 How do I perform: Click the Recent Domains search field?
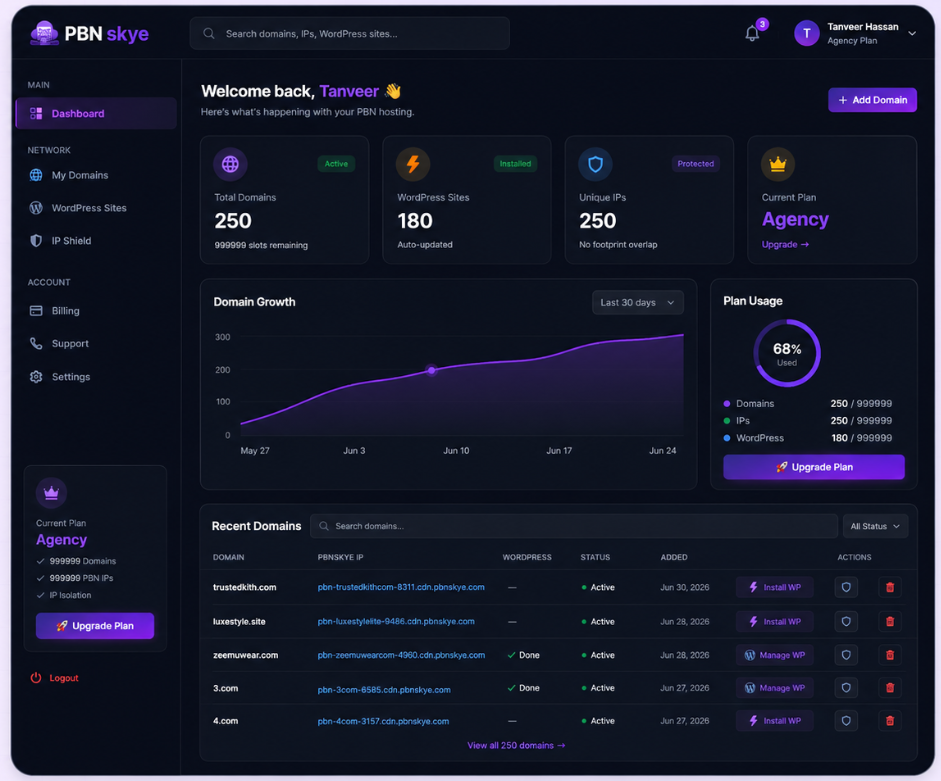coord(574,526)
